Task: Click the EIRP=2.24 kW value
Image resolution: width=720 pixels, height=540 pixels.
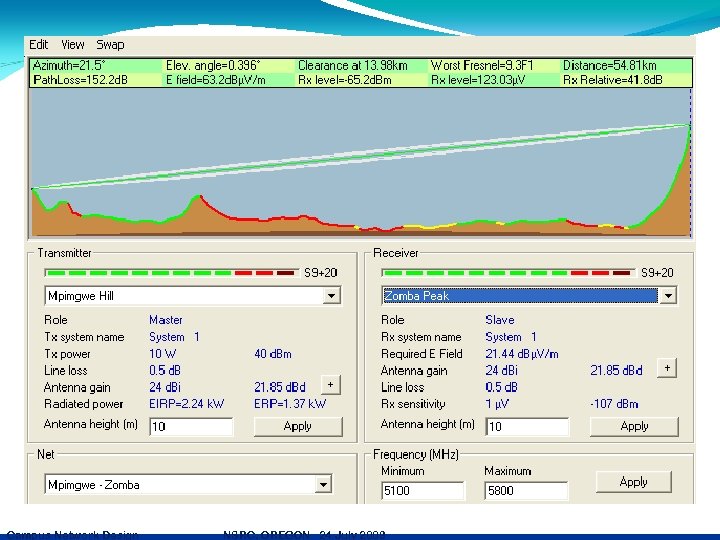Action: coord(186,404)
